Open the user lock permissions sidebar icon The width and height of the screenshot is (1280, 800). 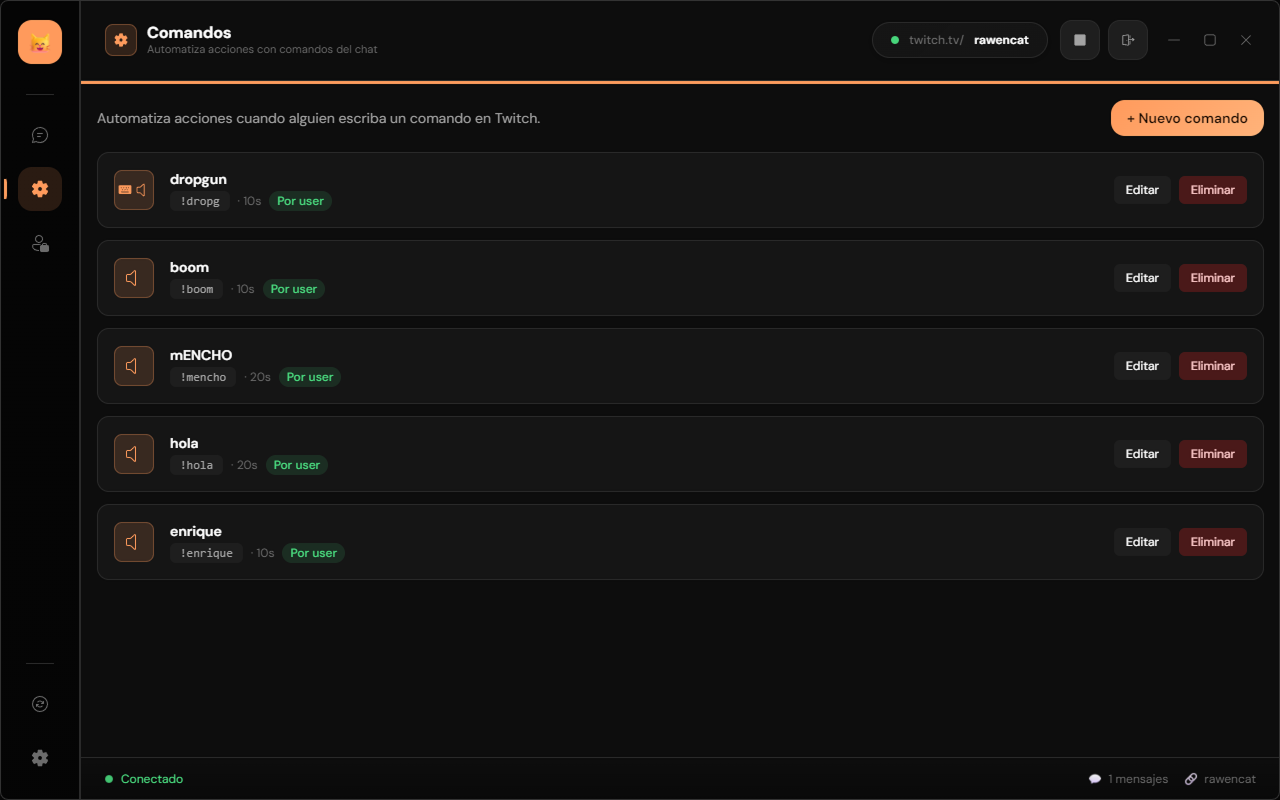[x=40, y=243]
